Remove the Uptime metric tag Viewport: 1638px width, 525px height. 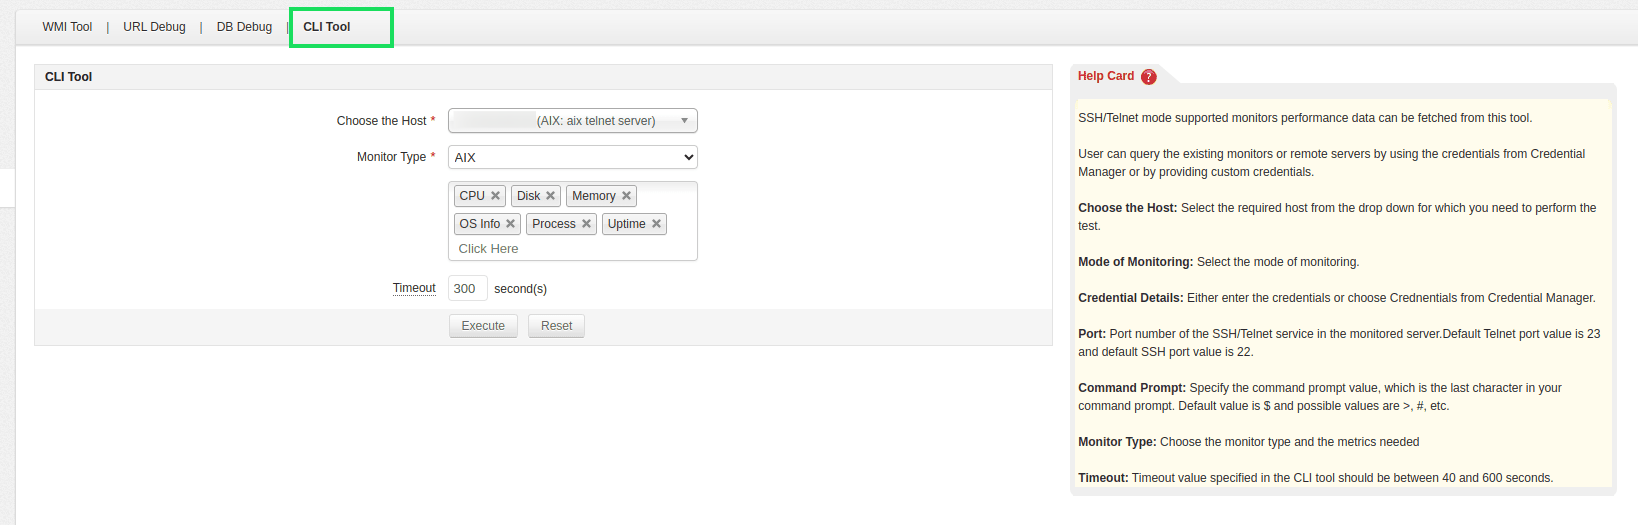(656, 224)
